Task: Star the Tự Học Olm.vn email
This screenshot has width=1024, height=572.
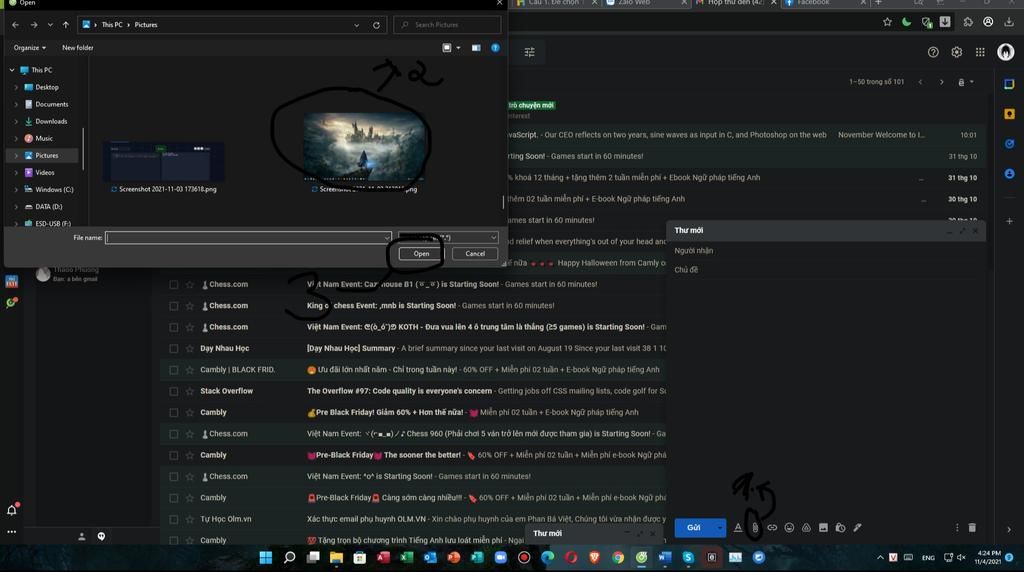Action: coord(189,519)
